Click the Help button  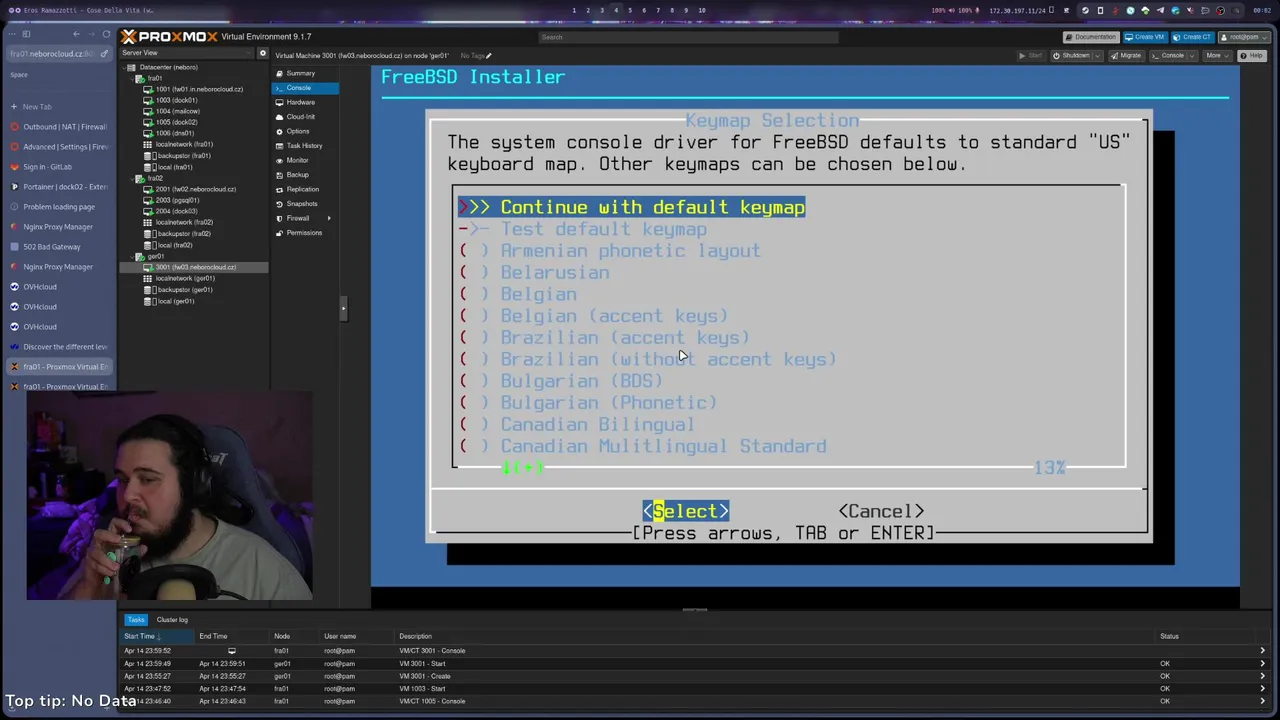click(x=1253, y=56)
